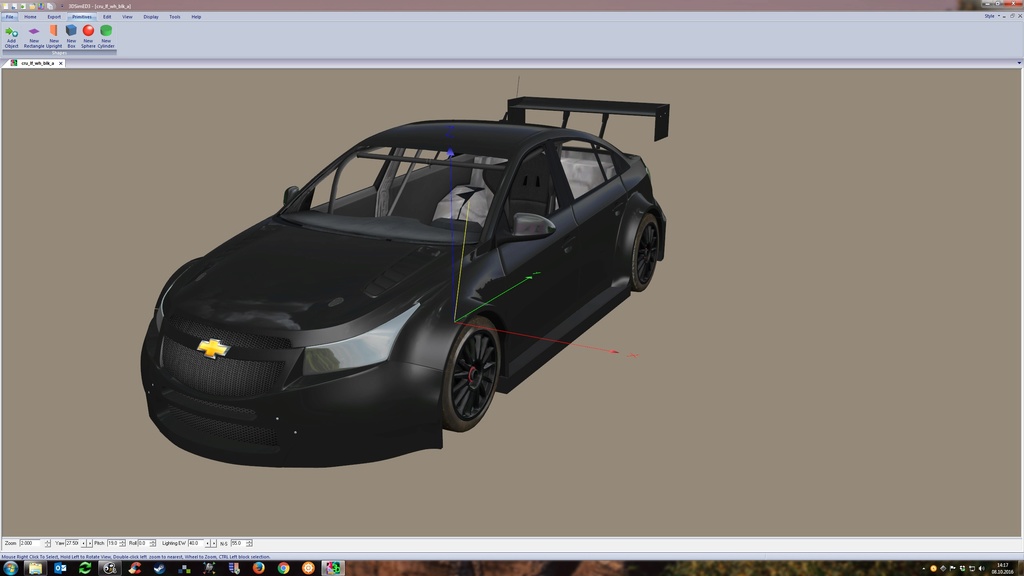Click the copy pages quick-access icon
The width and height of the screenshot is (1024, 576).
(50, 6)
